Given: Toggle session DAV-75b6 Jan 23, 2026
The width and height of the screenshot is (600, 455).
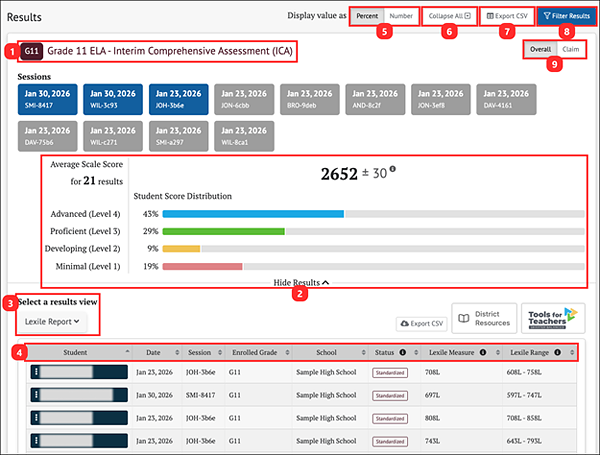Looking at the screenshot, I should (47, 136).
